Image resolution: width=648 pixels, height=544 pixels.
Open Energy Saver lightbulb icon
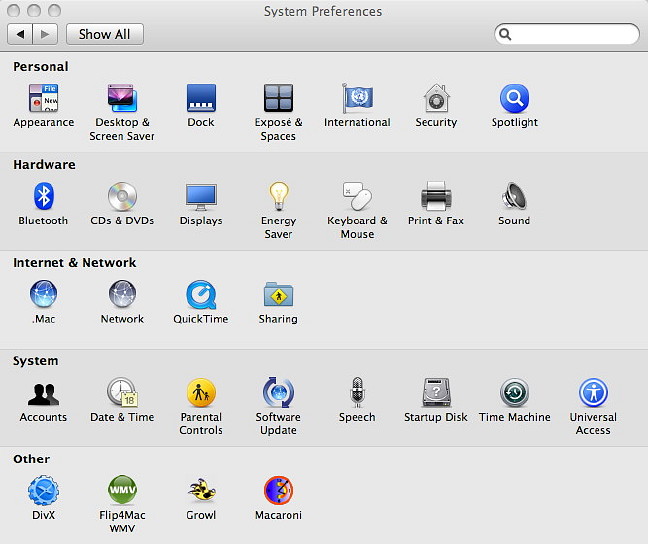pyautogui.click(x=279, y=196)
